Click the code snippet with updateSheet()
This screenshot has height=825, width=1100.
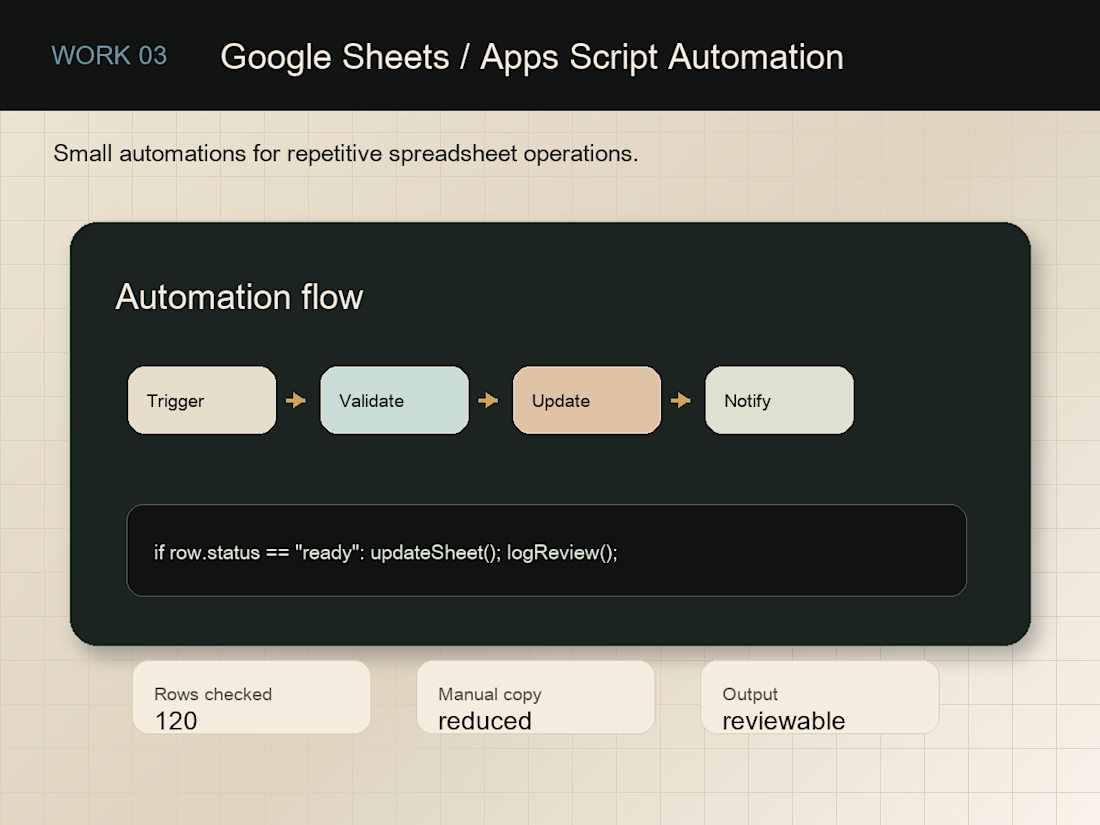pos(546,551)
